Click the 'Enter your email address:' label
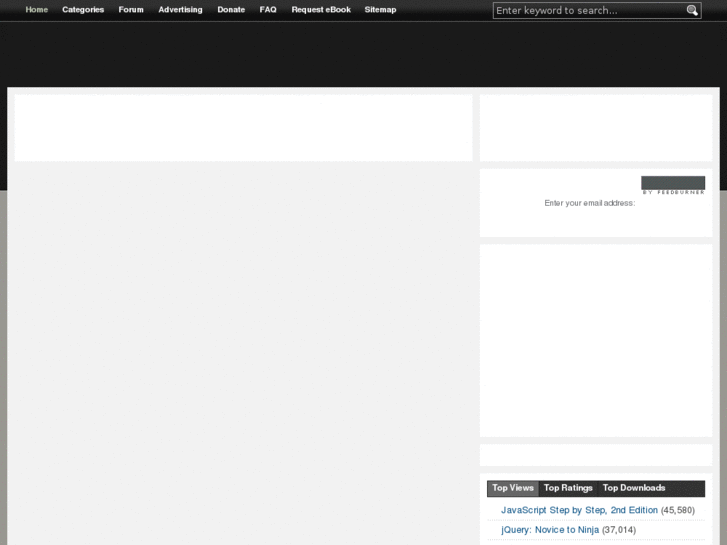Viewport: 727px width, 545px height. (x=589, y=203)
